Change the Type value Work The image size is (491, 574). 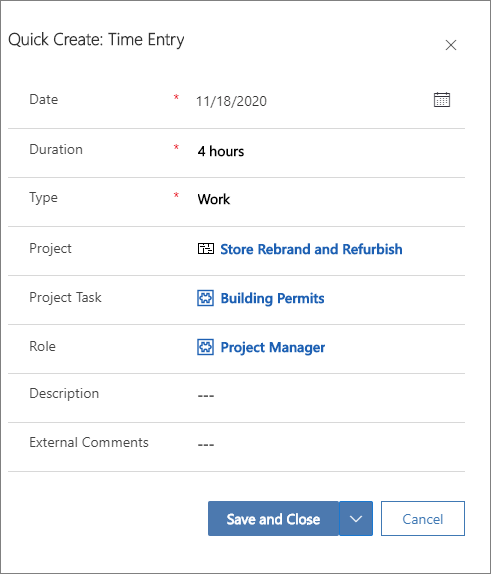coord(214,200)
